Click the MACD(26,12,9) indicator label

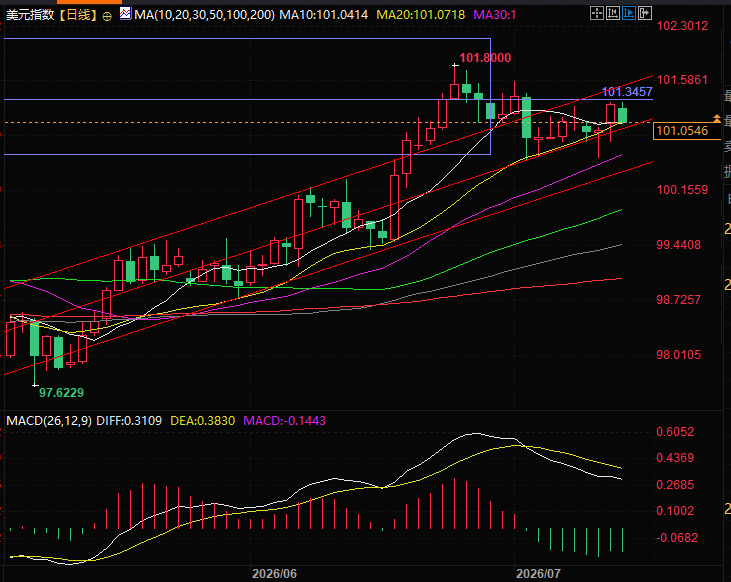49,421
